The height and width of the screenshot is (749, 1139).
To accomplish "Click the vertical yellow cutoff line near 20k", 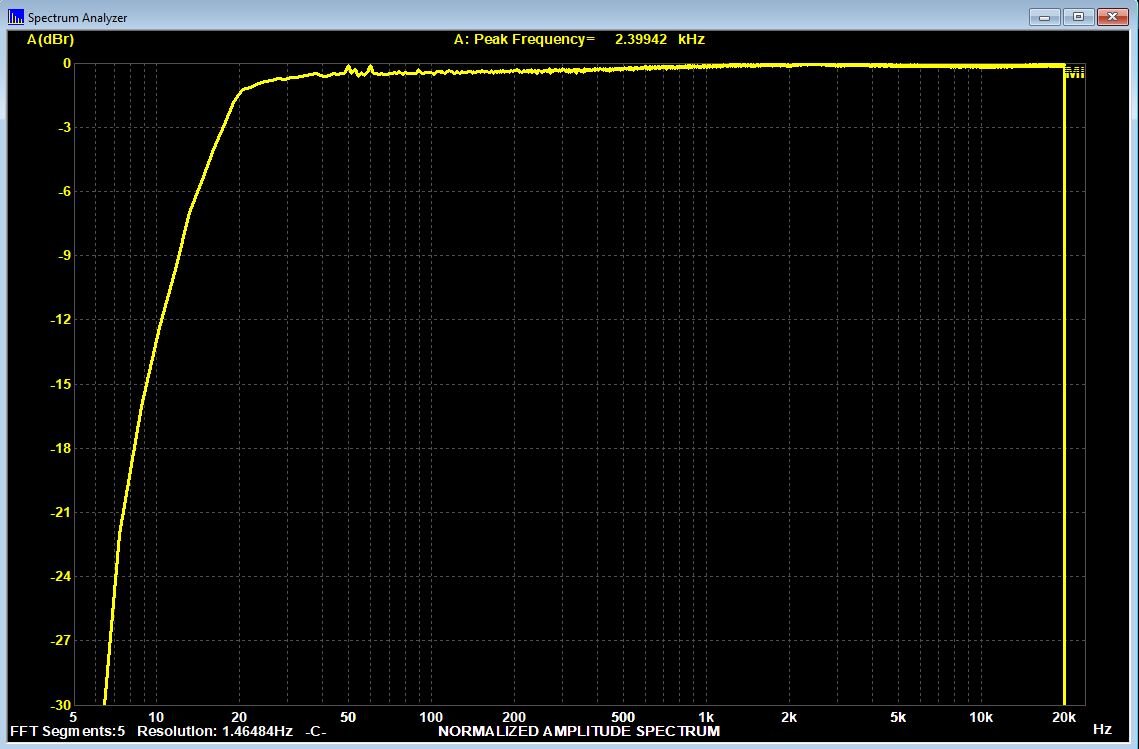I will (x=1064, y=400).
